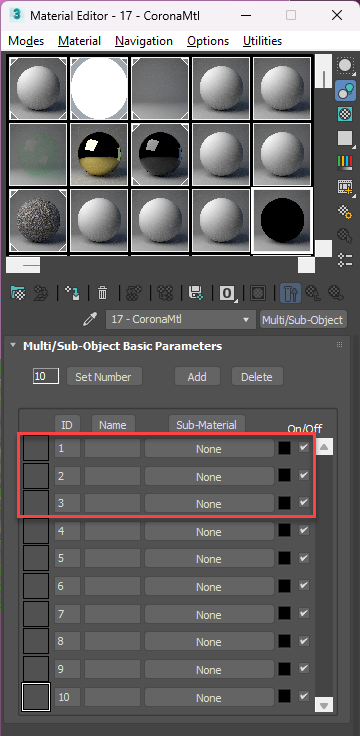The width and height of the screenshot is (360, 736).
Task: Open the Navigation menu
Action: click(144, 41)
